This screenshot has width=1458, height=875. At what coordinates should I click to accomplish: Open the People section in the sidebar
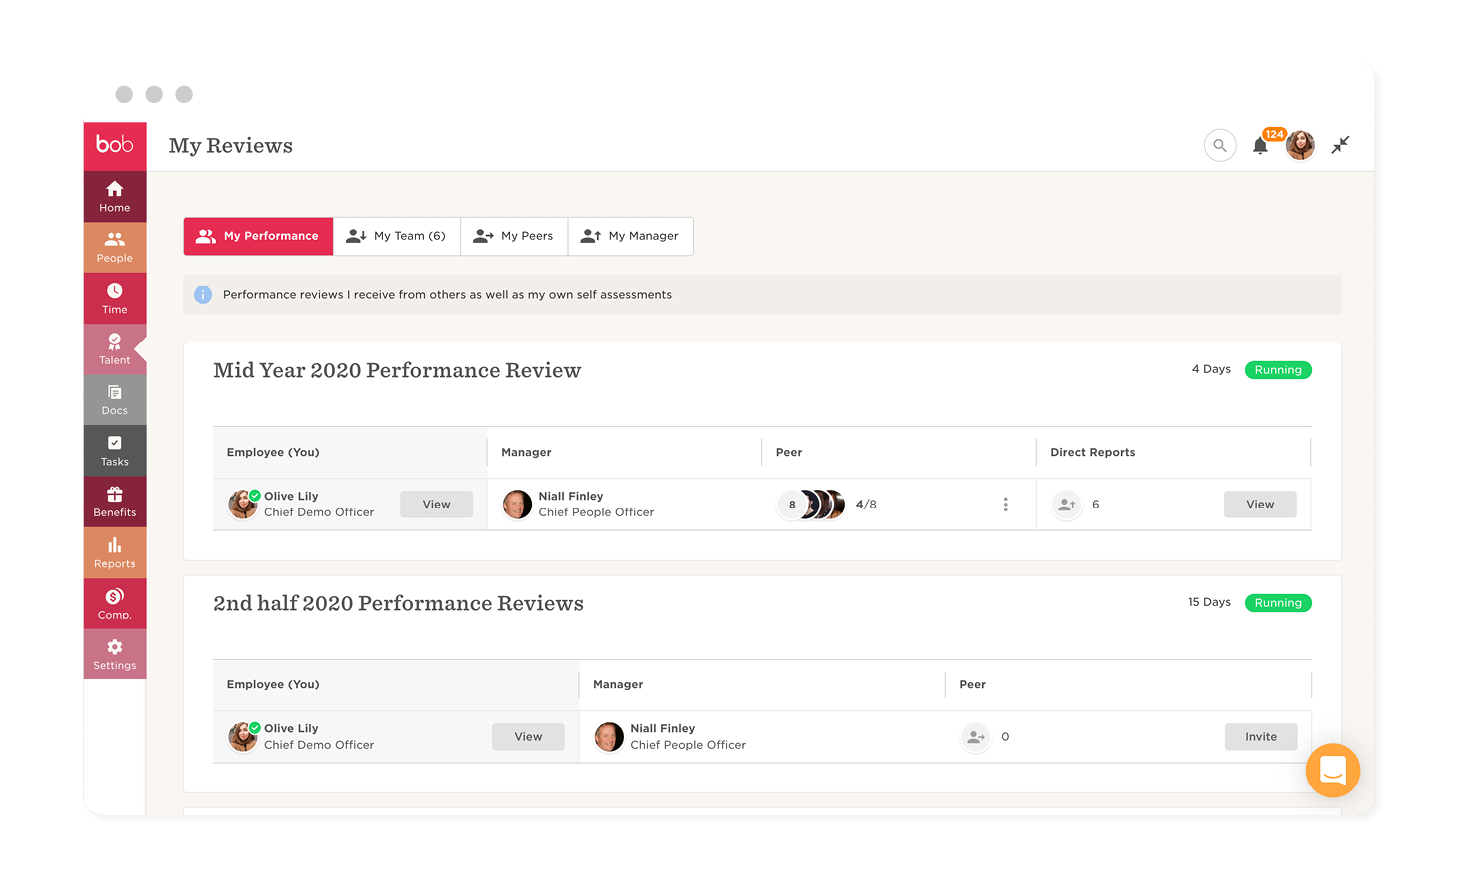114,247
